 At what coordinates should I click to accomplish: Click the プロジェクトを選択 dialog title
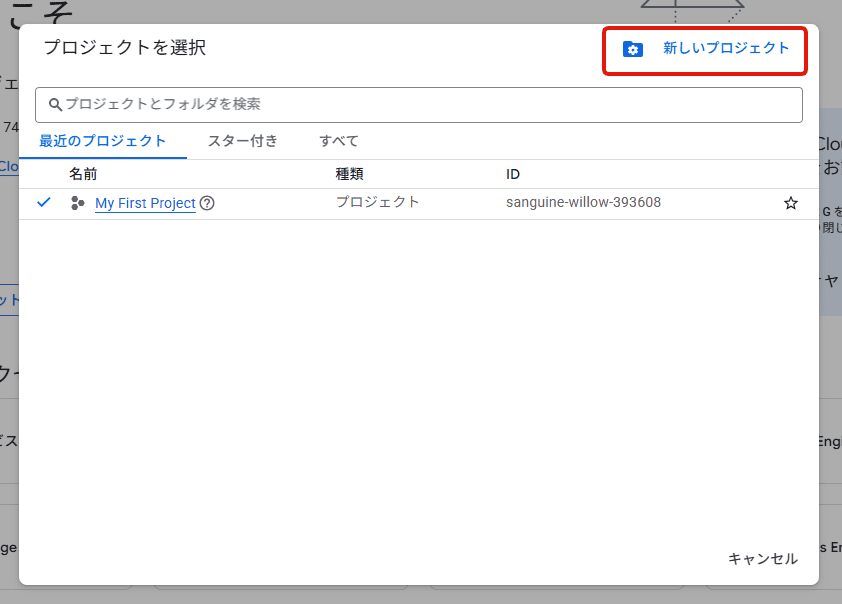click(125, 47)
